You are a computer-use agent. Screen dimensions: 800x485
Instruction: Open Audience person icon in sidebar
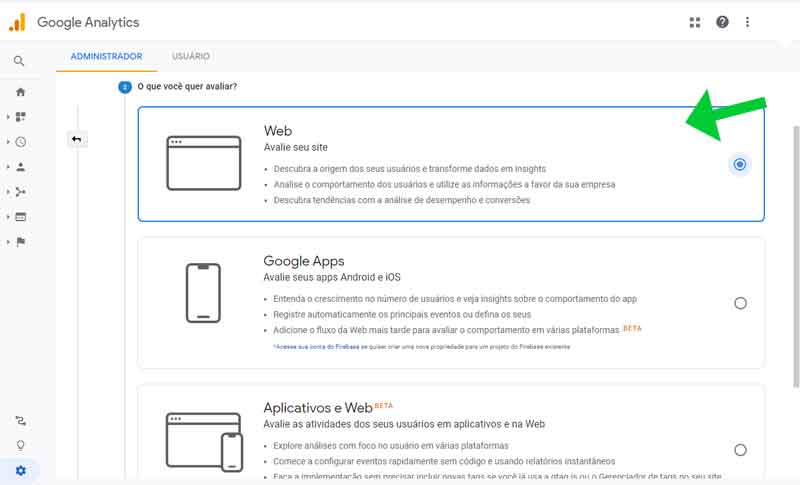click(x=20, y=167)
